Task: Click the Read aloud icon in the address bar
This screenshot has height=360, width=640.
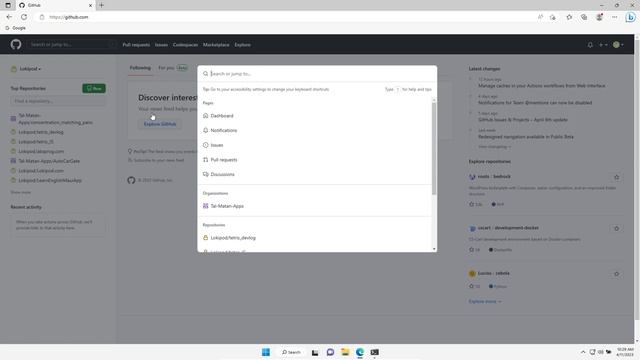Action: (x=540, y=17)
